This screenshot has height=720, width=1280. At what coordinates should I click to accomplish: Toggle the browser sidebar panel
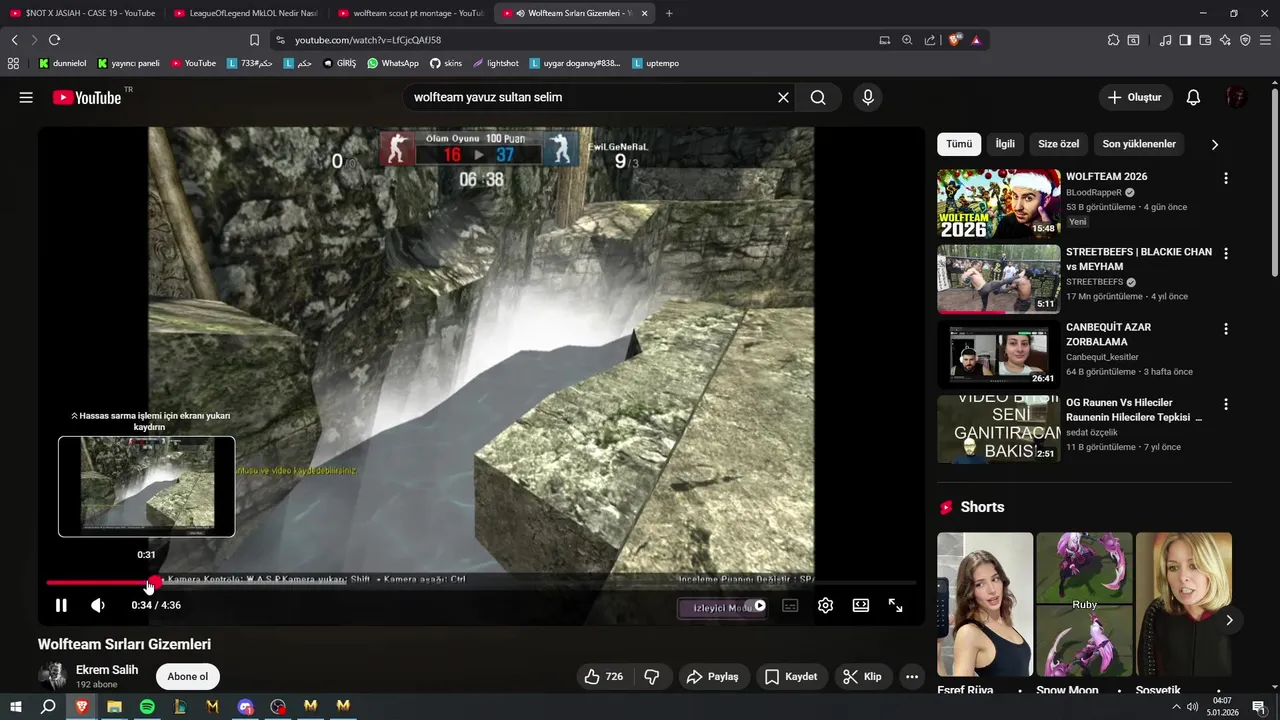[1185, 40]
